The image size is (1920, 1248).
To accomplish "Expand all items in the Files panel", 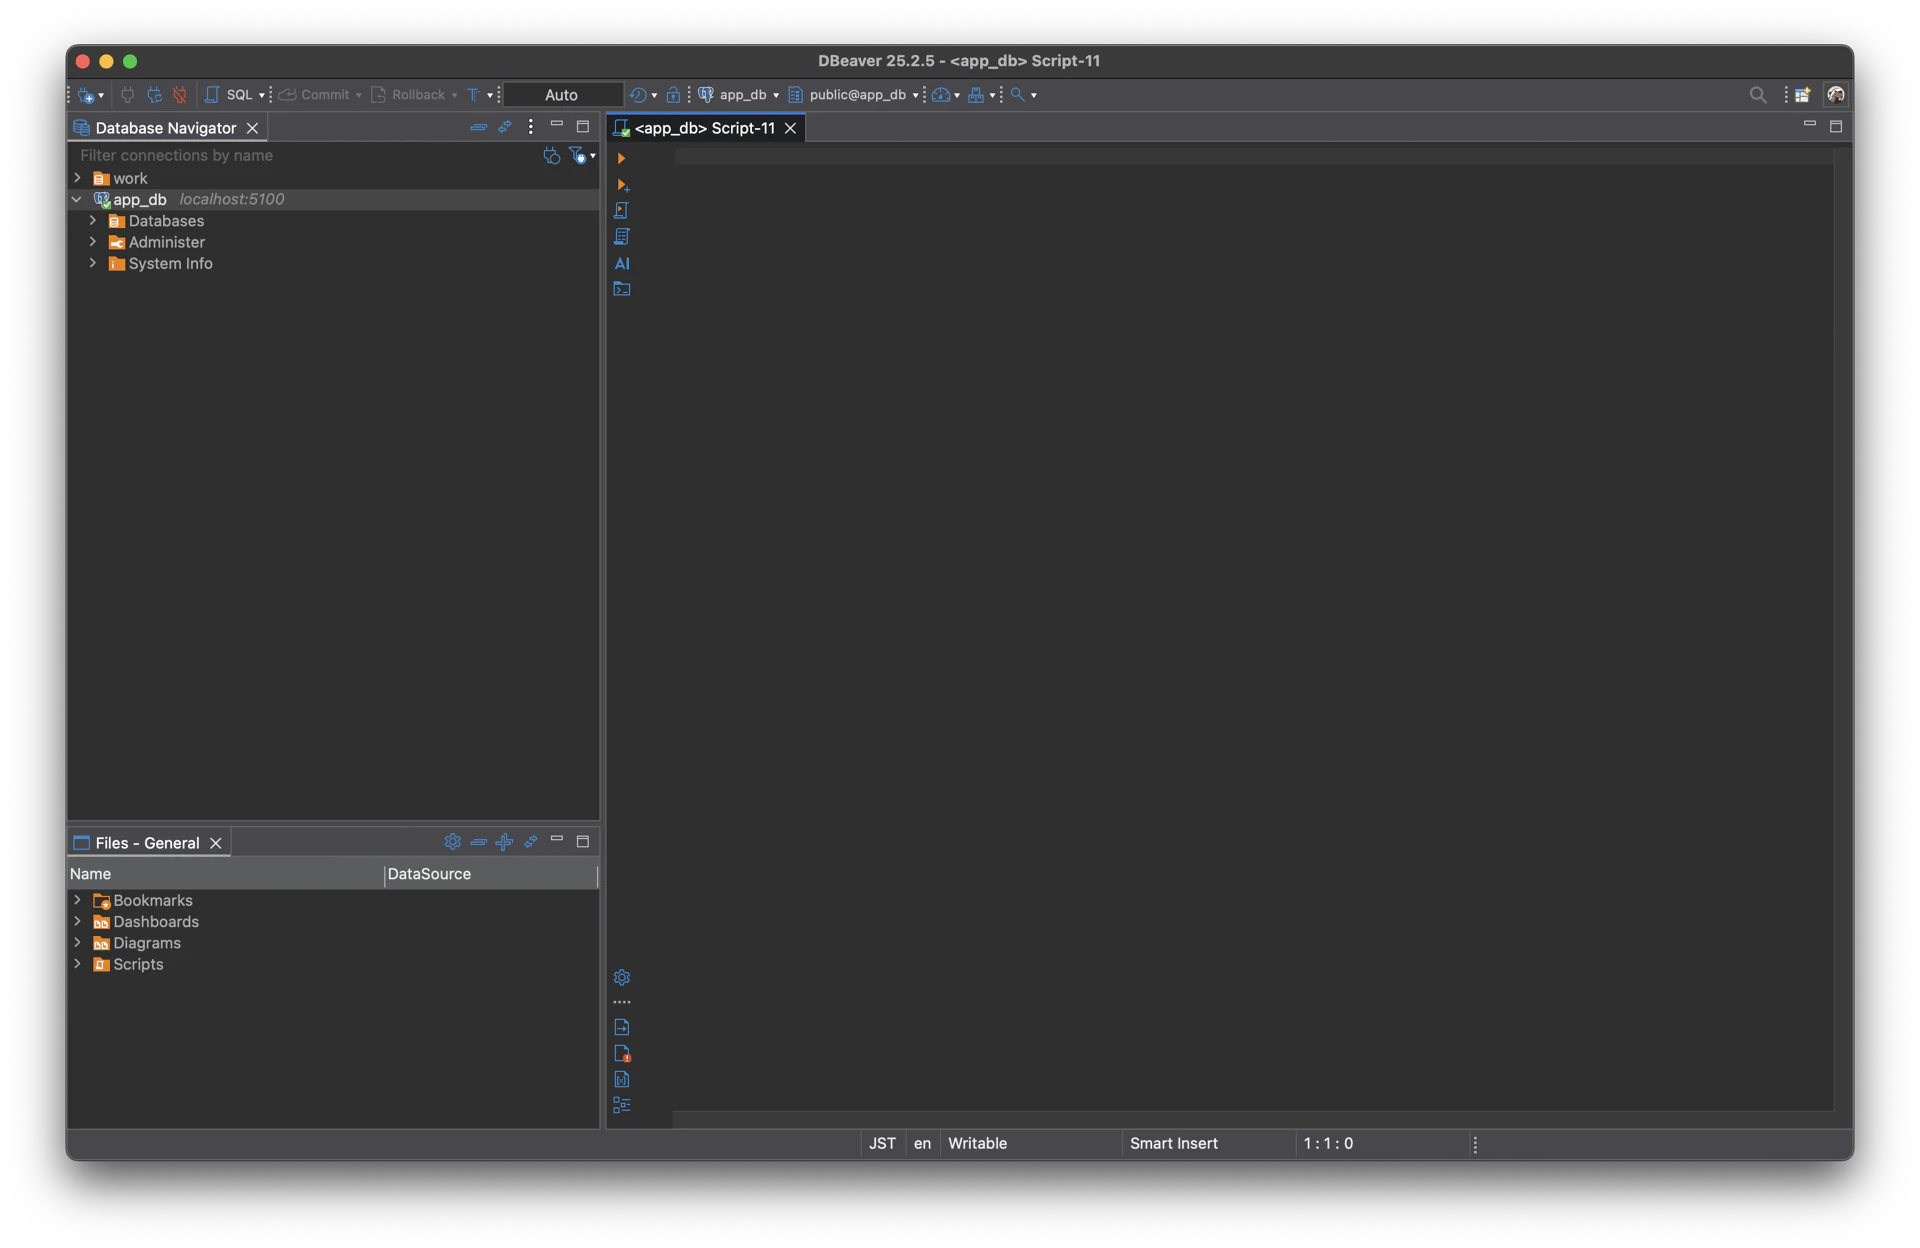I will click(x=505, y=842).
